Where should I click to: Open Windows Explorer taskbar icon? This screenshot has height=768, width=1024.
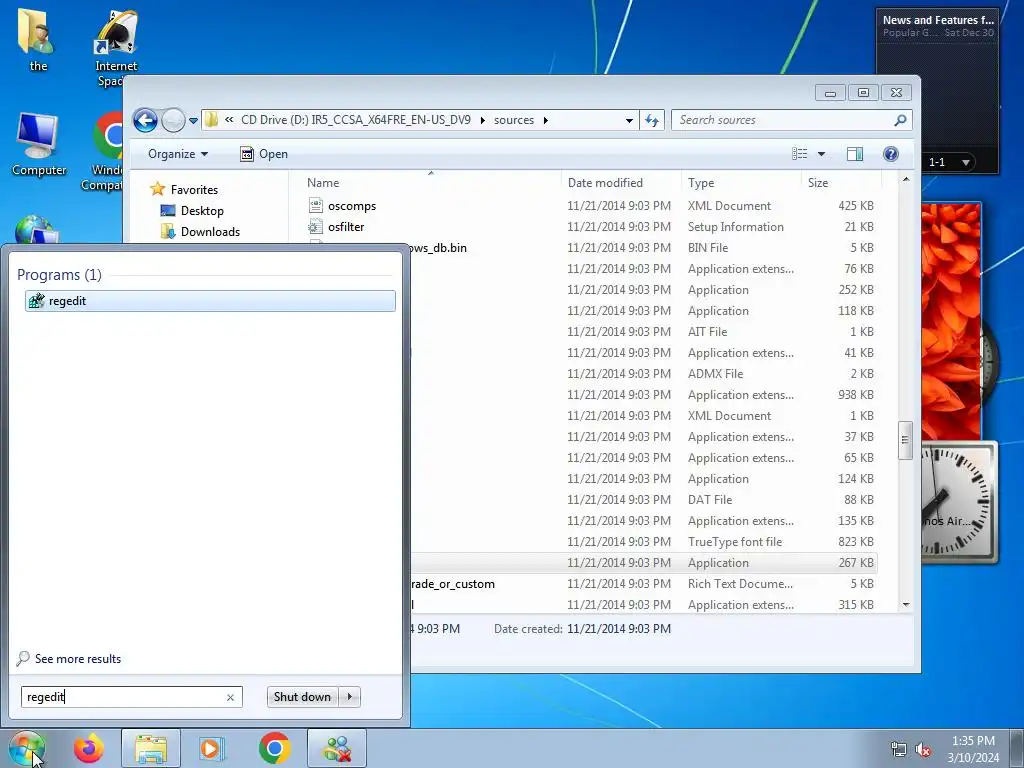[151, 748]
